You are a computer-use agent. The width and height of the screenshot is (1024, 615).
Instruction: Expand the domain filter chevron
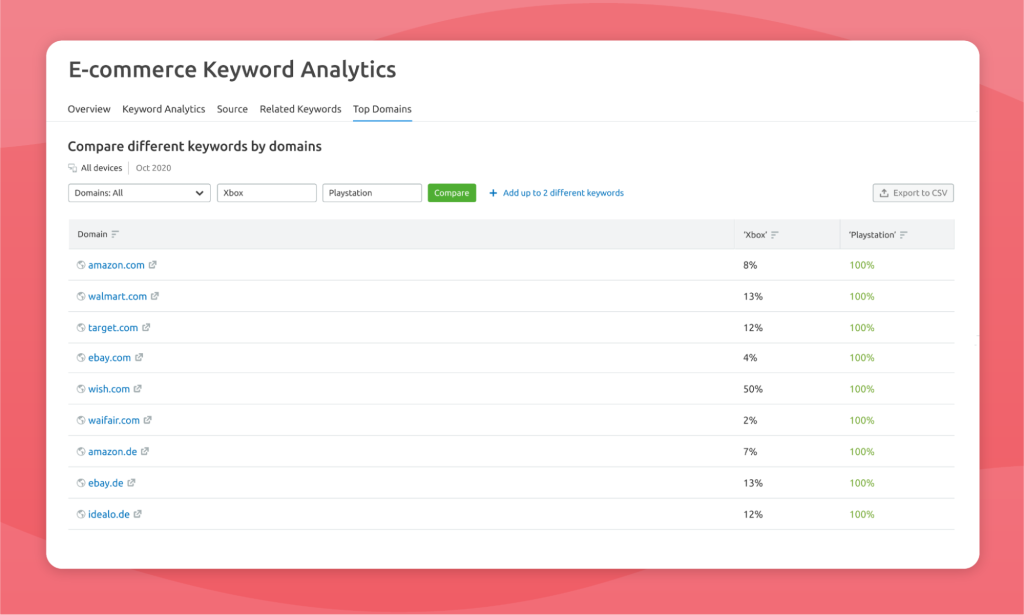199,192
